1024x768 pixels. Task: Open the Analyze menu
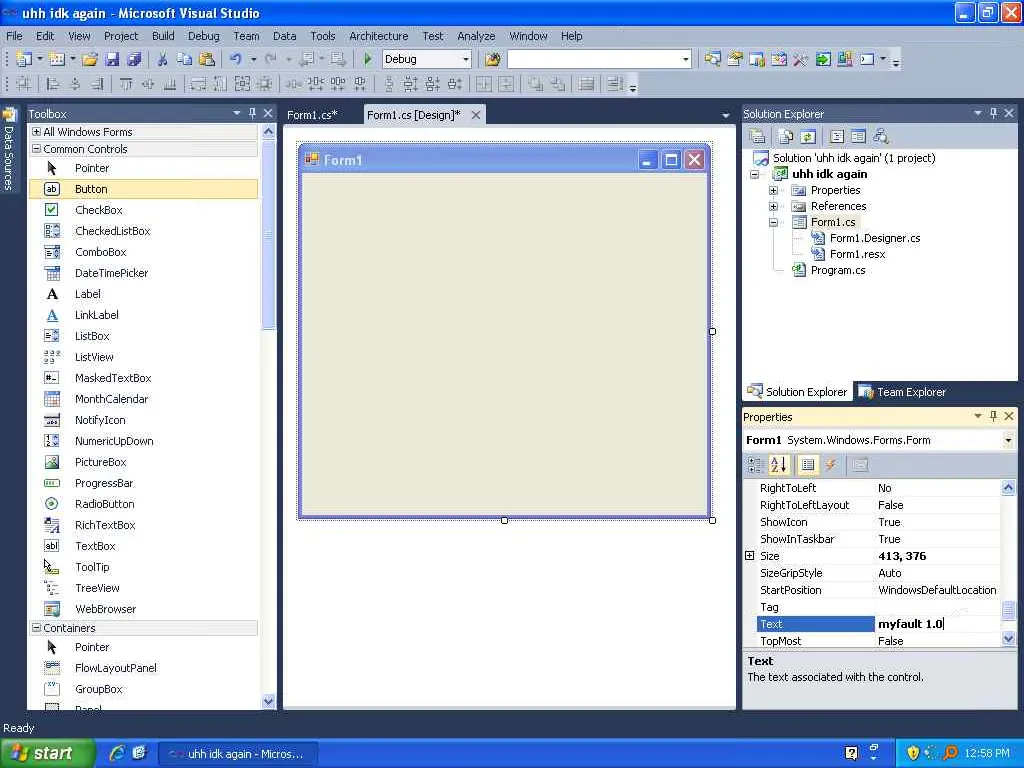click(x=476, y=36)
